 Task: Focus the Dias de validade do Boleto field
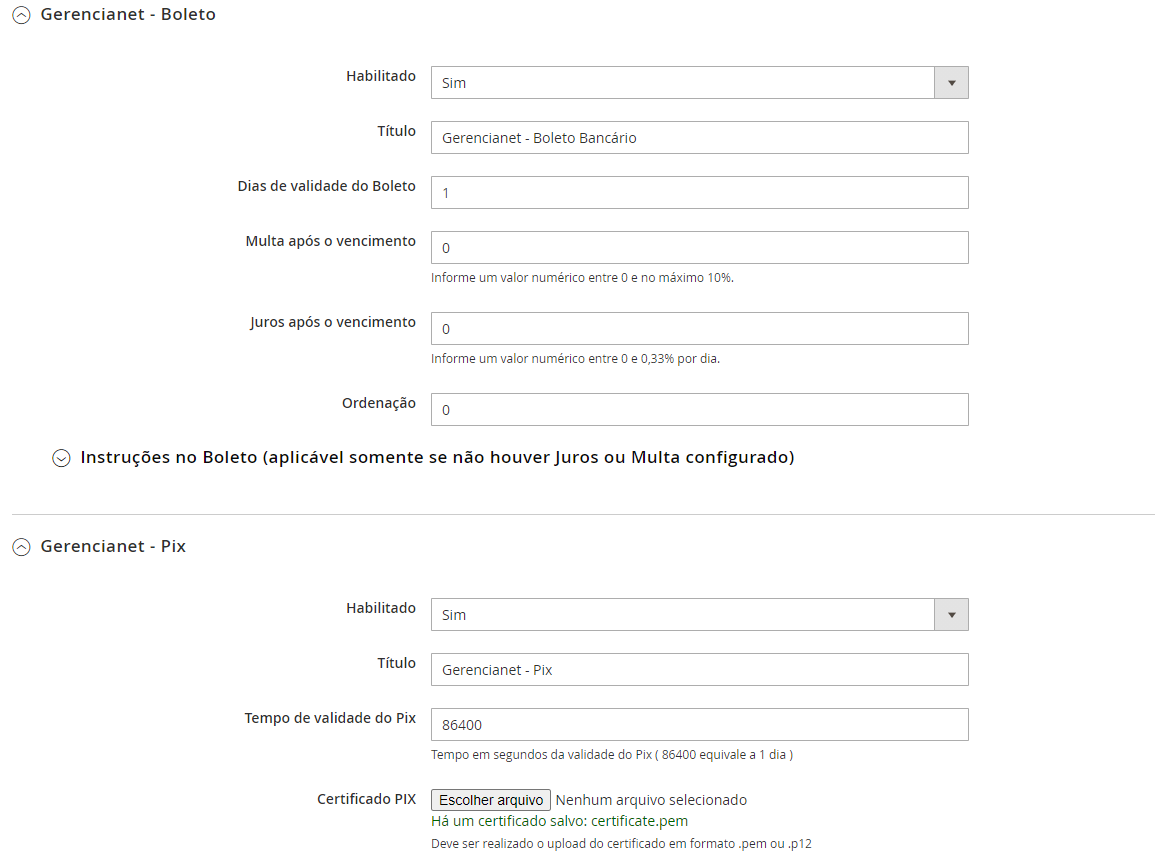pos(699,193)
